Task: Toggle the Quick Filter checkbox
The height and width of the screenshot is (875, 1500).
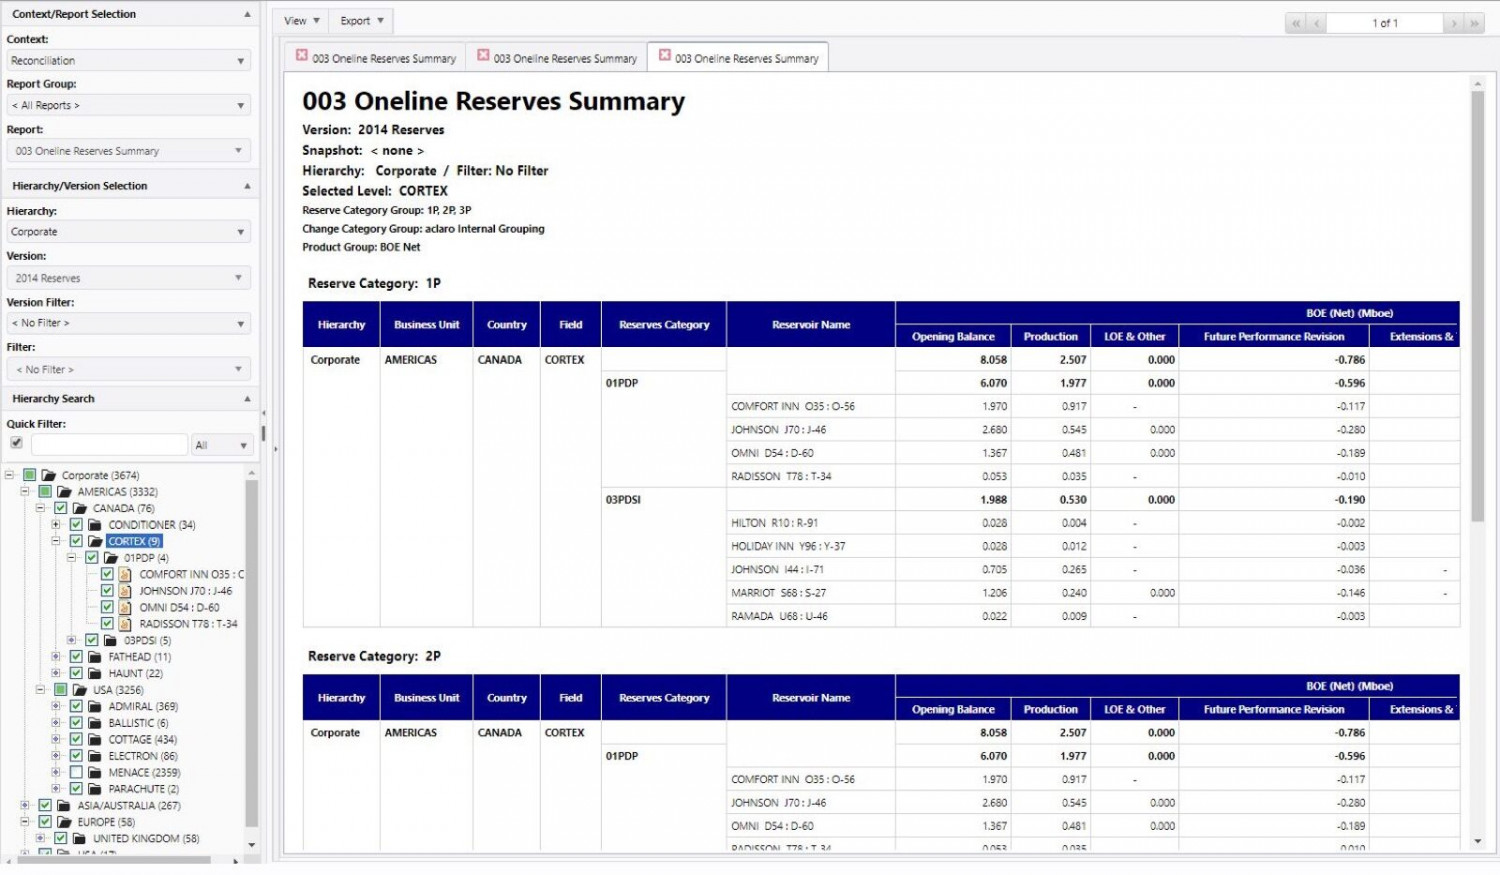Action: click(x=16, y=443)
